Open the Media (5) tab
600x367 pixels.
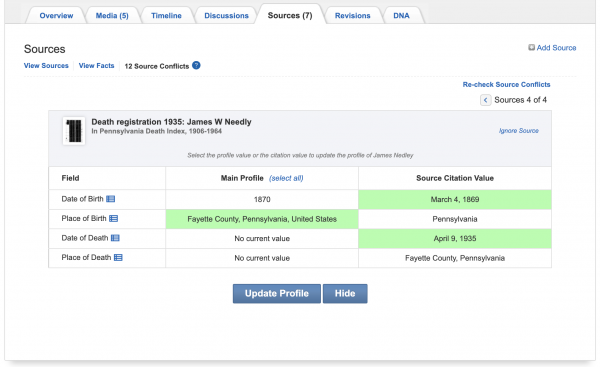112,16
